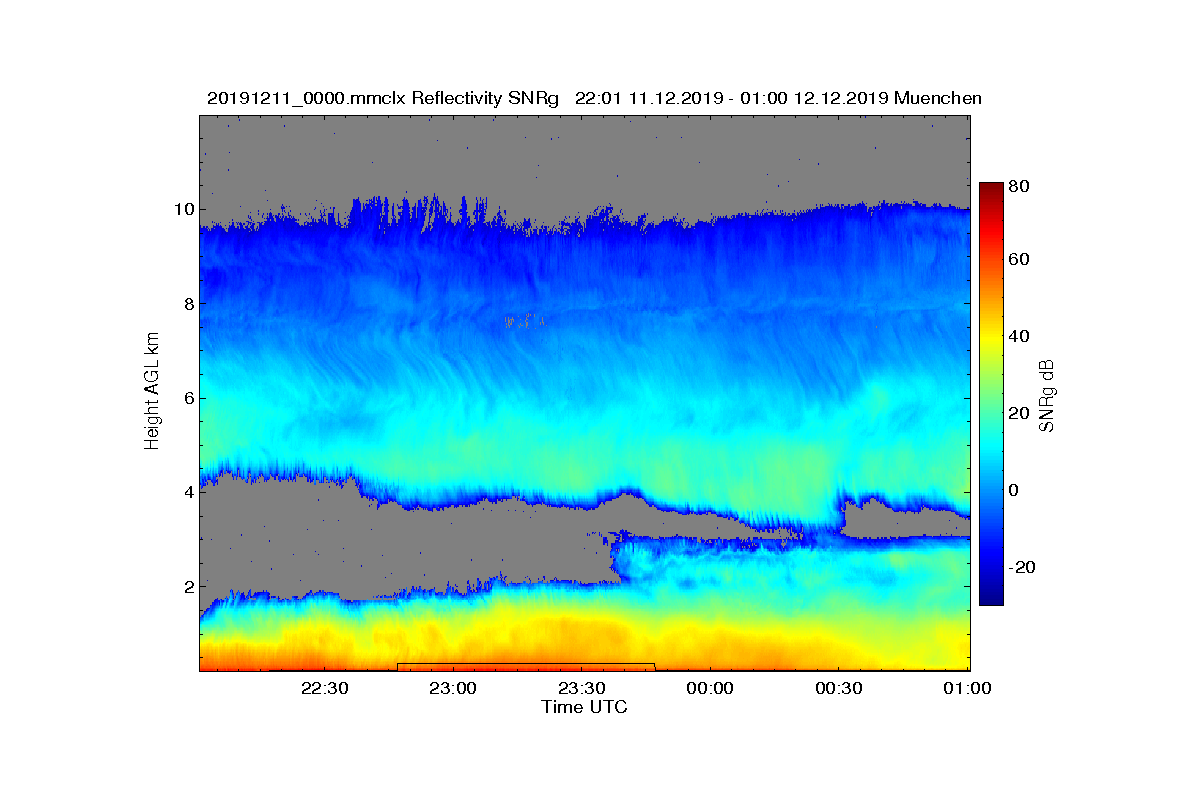This screenshot has height=800, width=1200.
Task: Click the colorbar value 40
Action: (1020, 336)
